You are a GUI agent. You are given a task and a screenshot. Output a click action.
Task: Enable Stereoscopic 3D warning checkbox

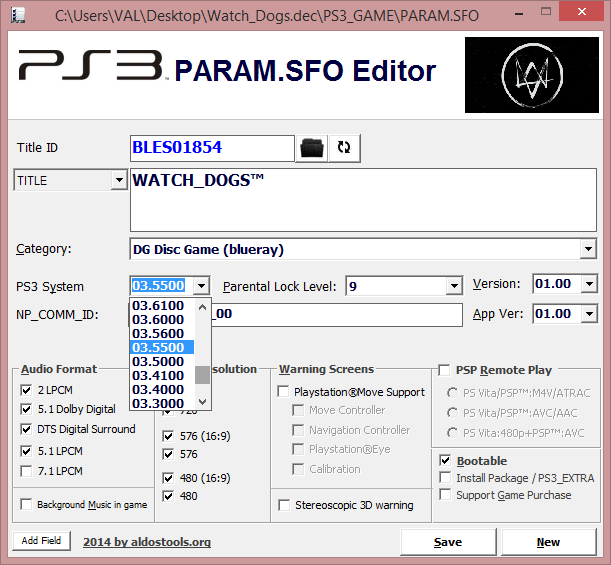[284, 505]
